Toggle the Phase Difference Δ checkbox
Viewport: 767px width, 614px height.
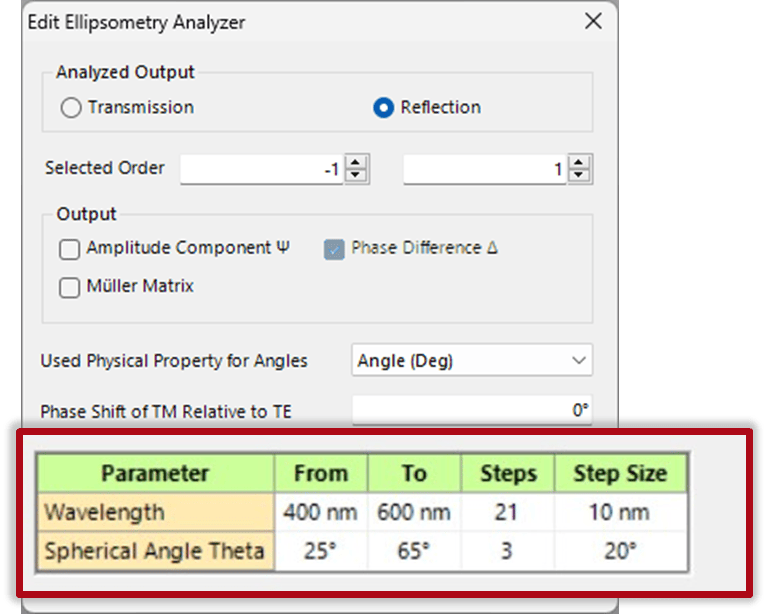click(334, 249)
